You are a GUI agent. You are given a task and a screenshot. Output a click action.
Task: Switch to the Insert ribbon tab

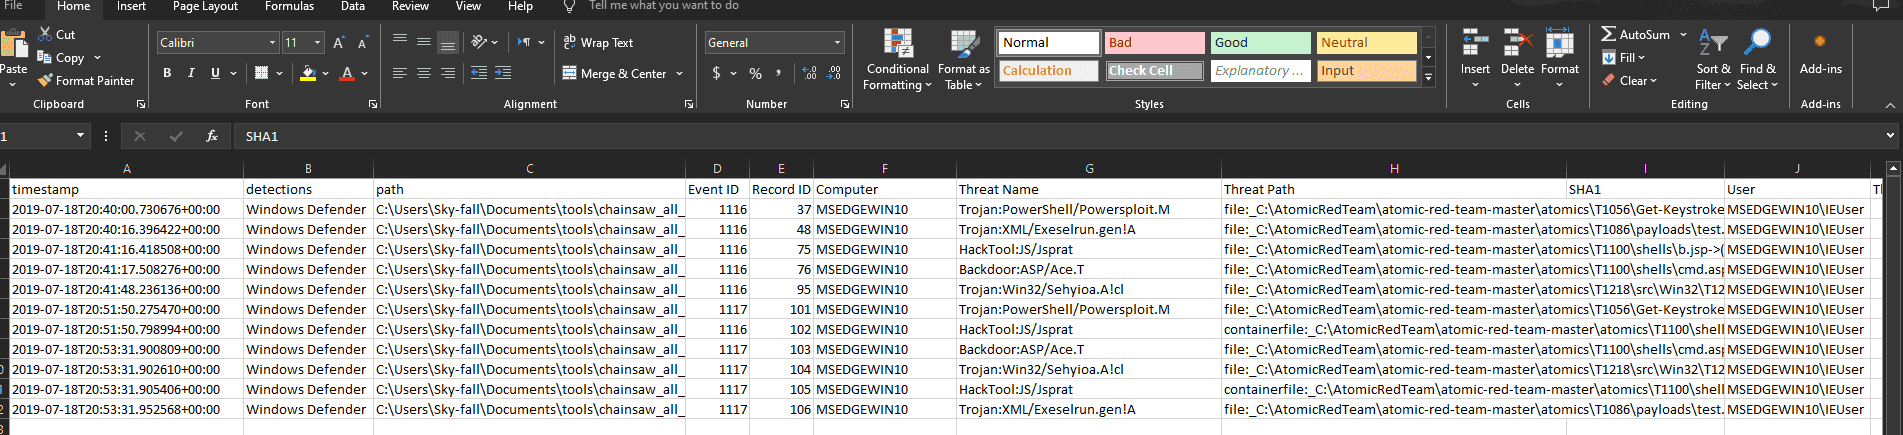pos(131,6)
